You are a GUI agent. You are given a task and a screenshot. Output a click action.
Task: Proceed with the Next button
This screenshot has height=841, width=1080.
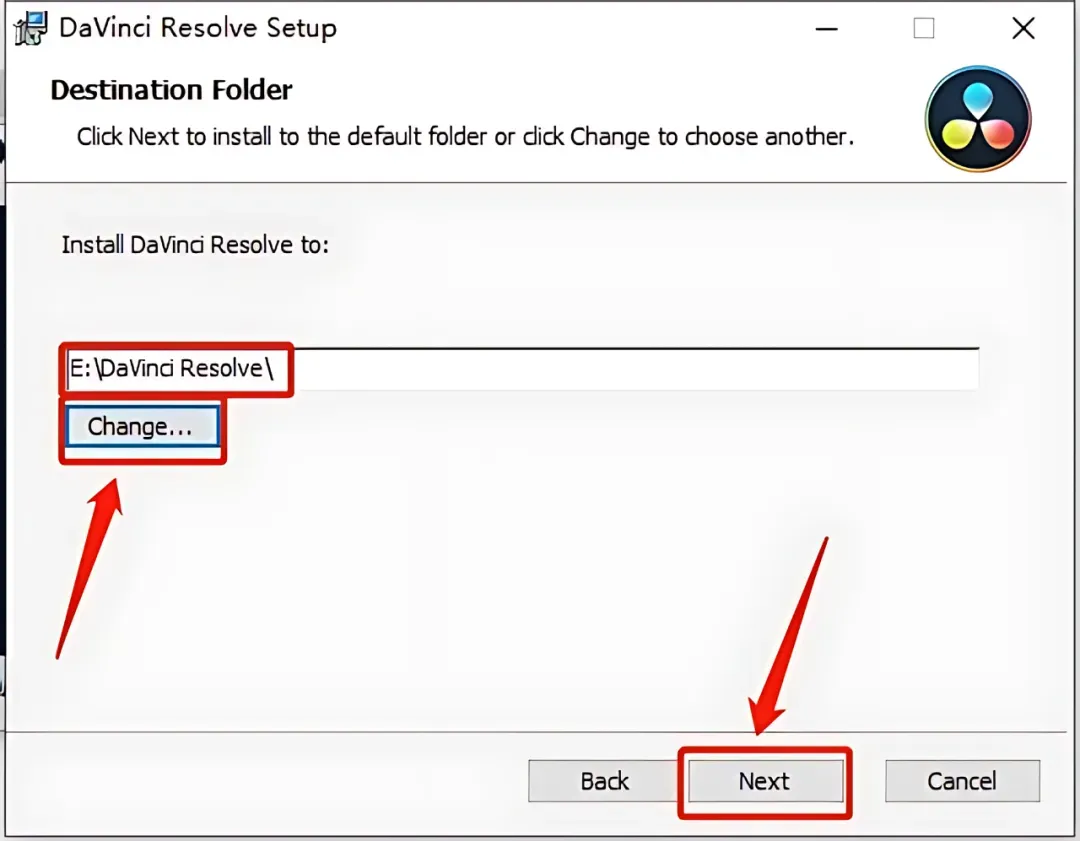(765, 781)
